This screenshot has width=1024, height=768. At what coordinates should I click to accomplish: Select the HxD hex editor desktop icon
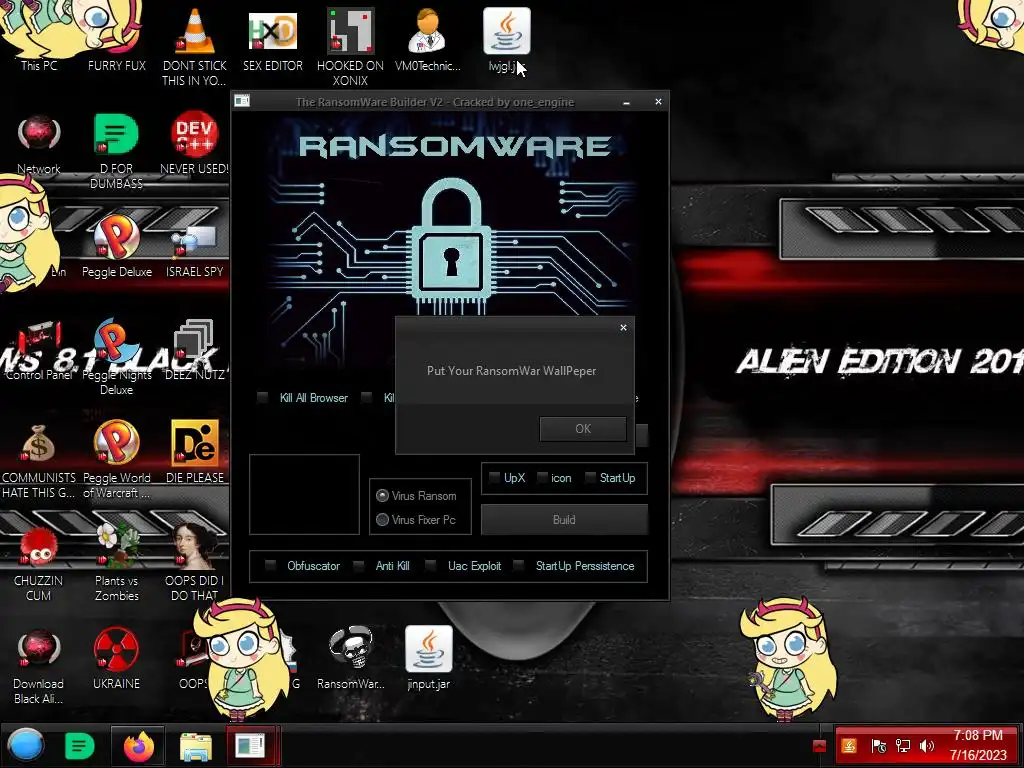pos(273,31)
